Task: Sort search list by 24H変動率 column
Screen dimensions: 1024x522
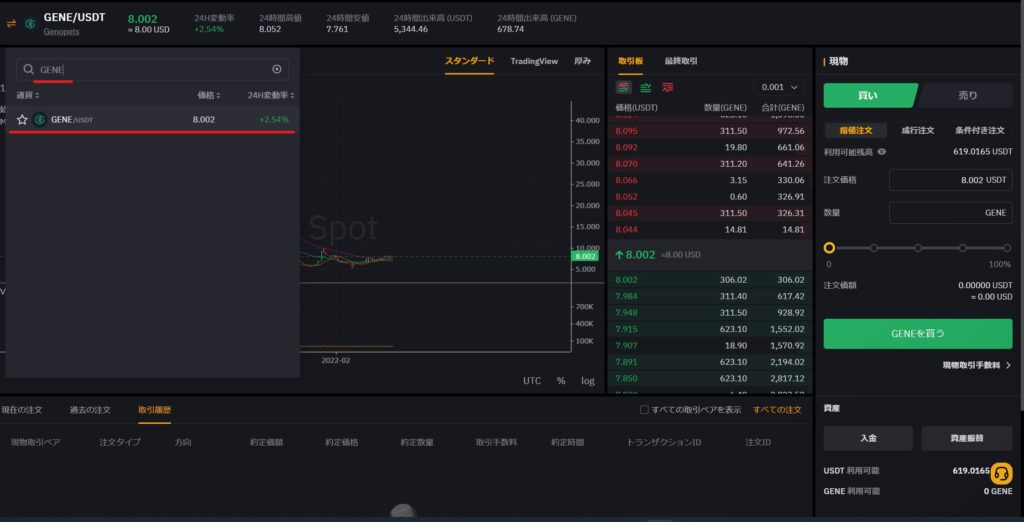Action: point(271,95)
